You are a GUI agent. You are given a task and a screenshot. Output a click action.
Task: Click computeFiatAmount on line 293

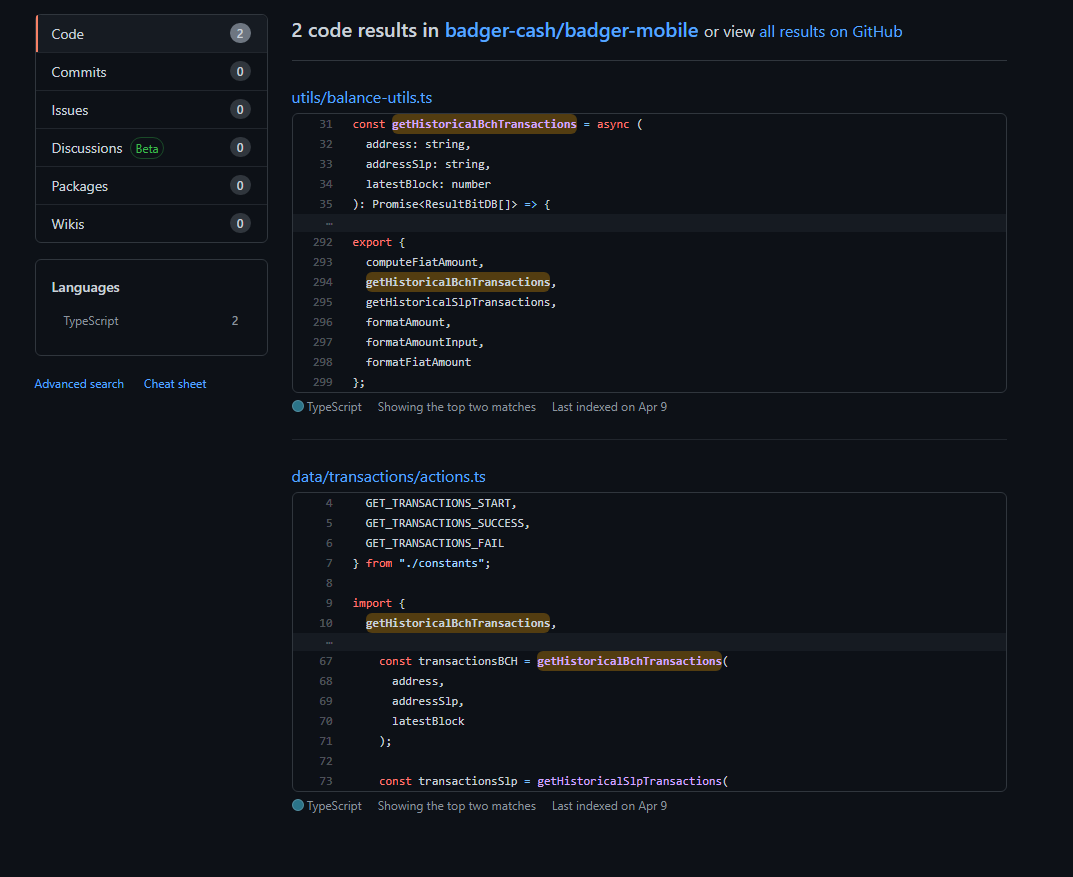click(x=422, y=263)
